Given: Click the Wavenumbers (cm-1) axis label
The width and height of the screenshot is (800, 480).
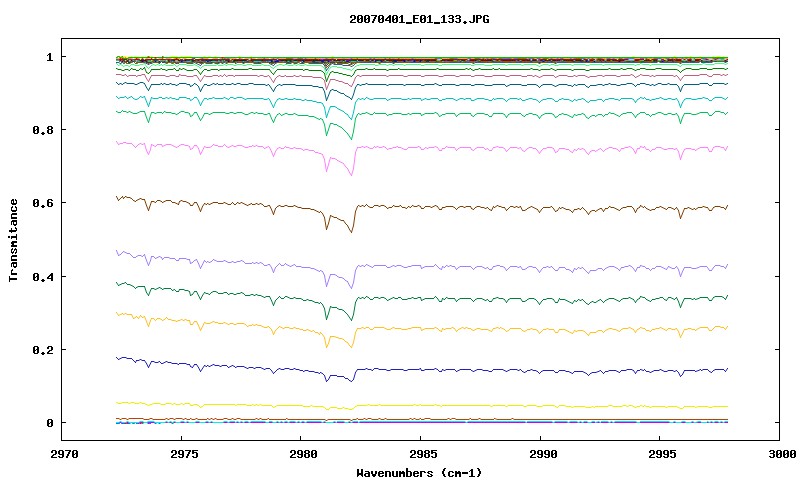Looking at the screenshot, I should click(419, 473).
